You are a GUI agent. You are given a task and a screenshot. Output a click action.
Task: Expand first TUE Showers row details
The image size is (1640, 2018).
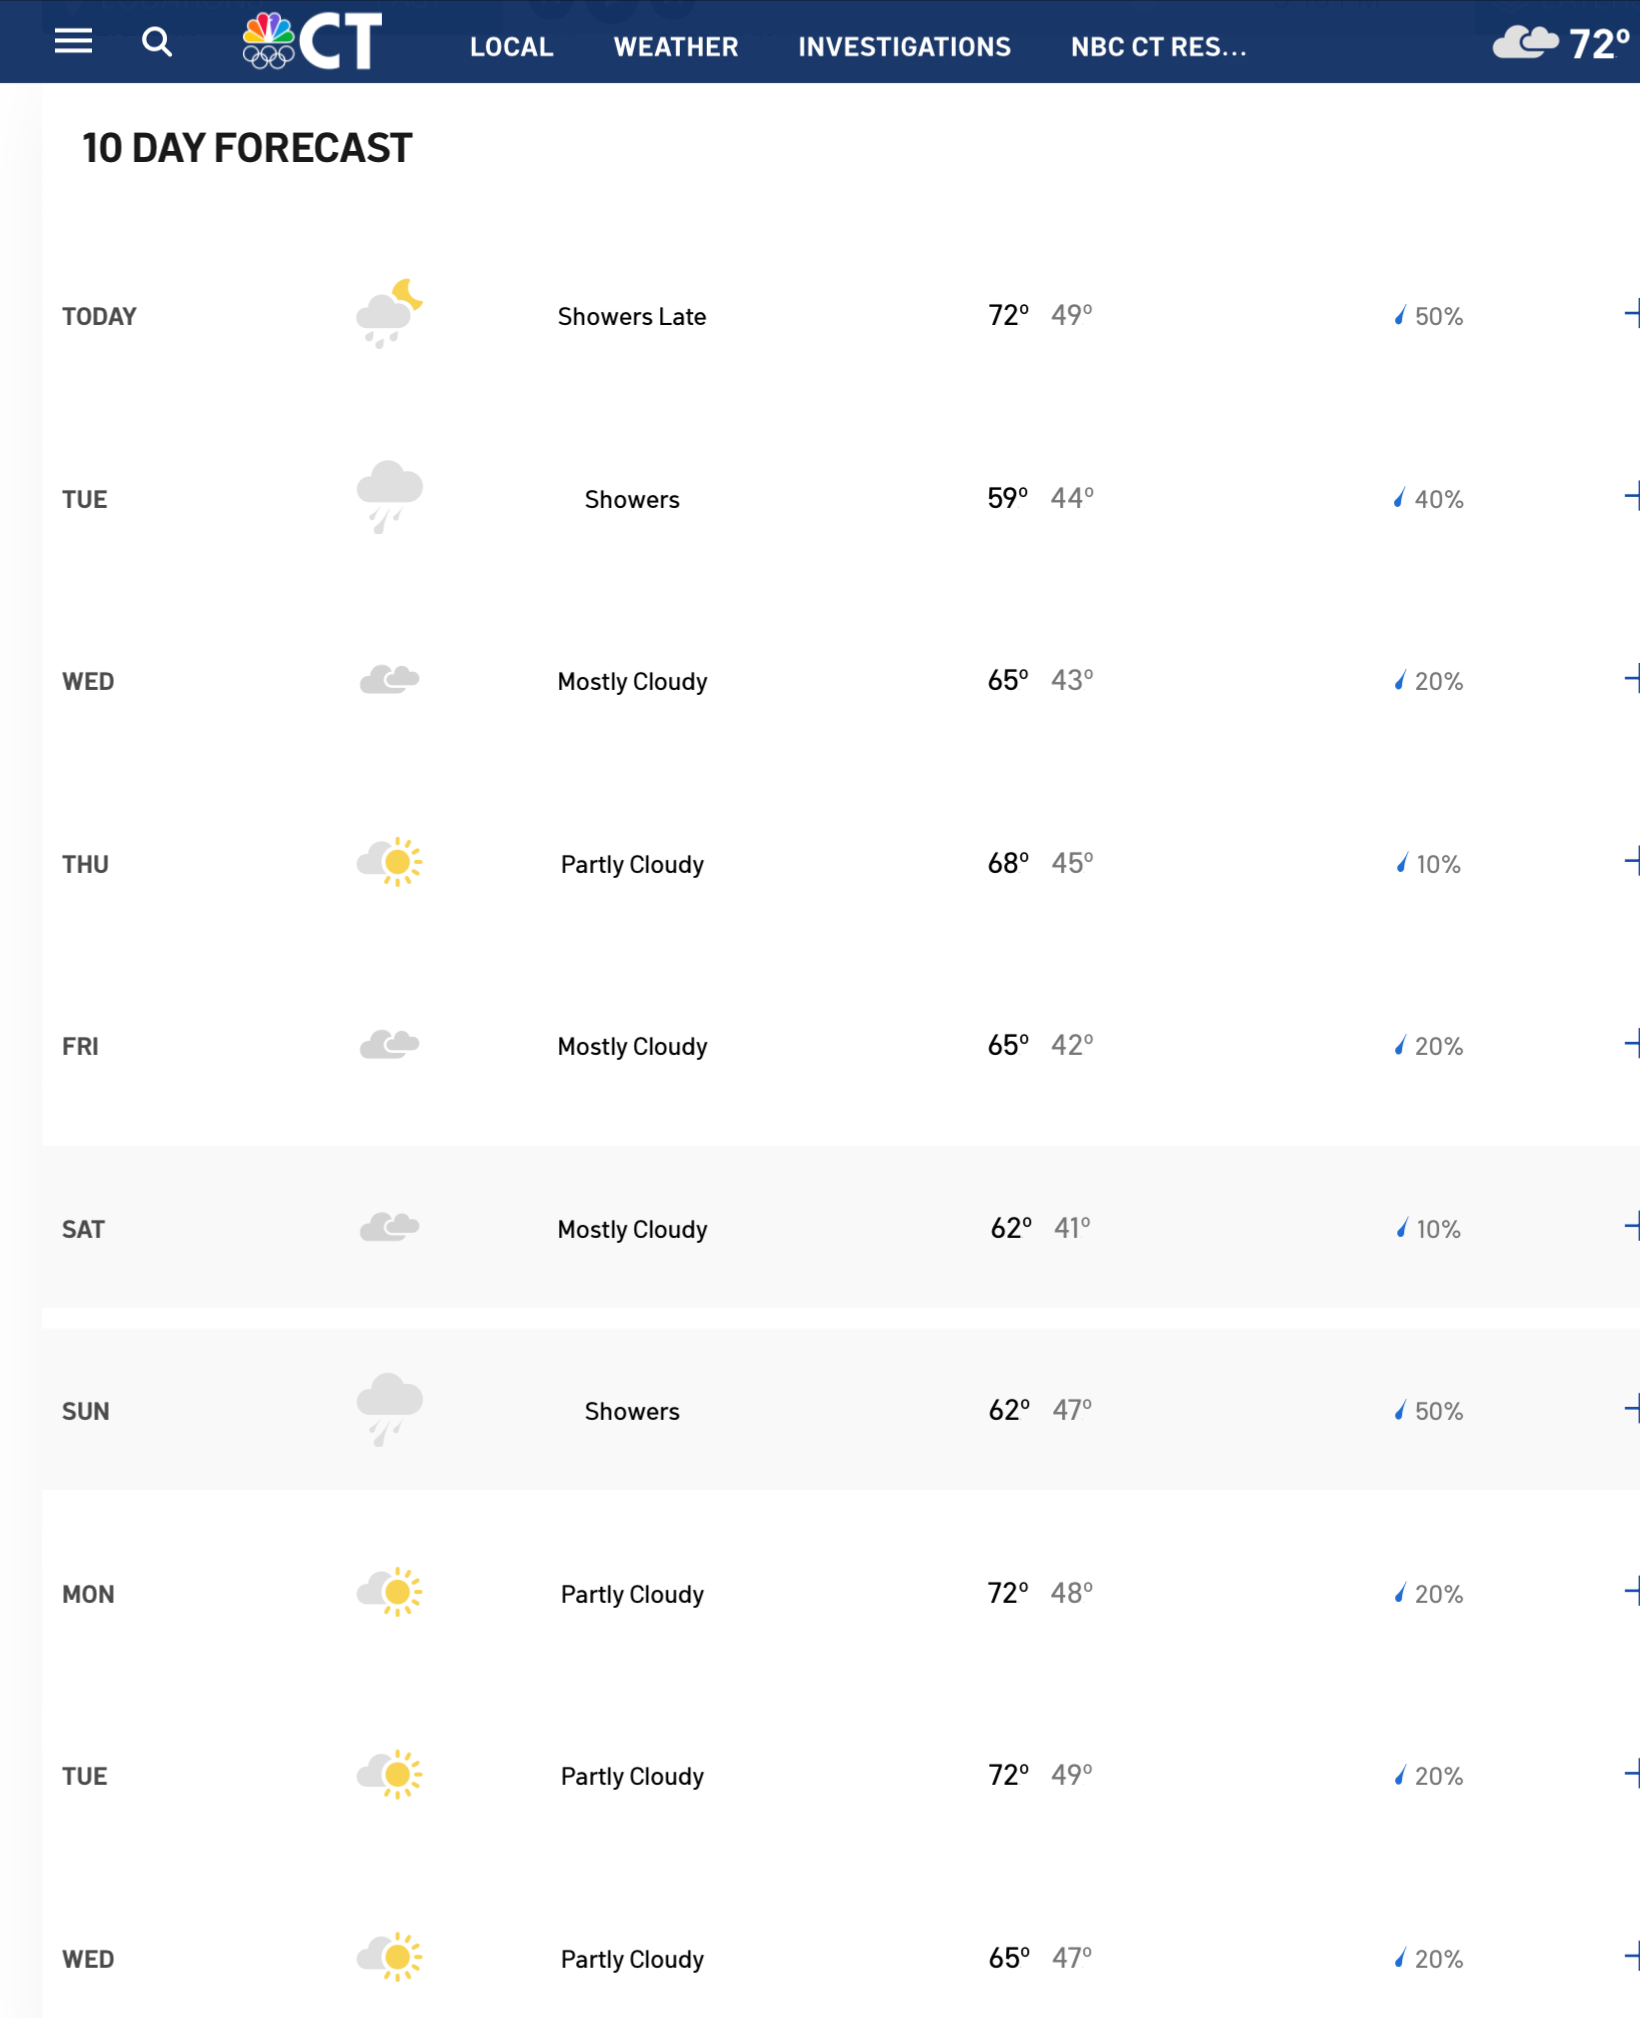pos(1632,496)
